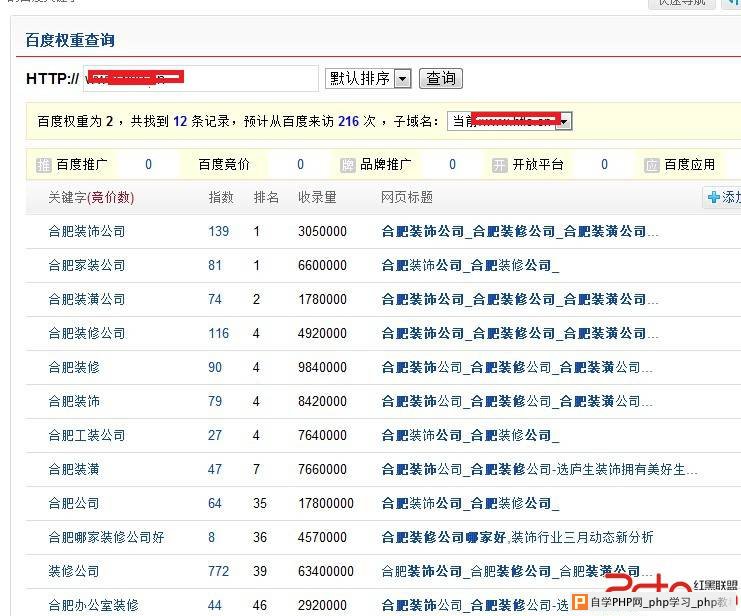Click the 品牌推广 label

coord(386,165)
